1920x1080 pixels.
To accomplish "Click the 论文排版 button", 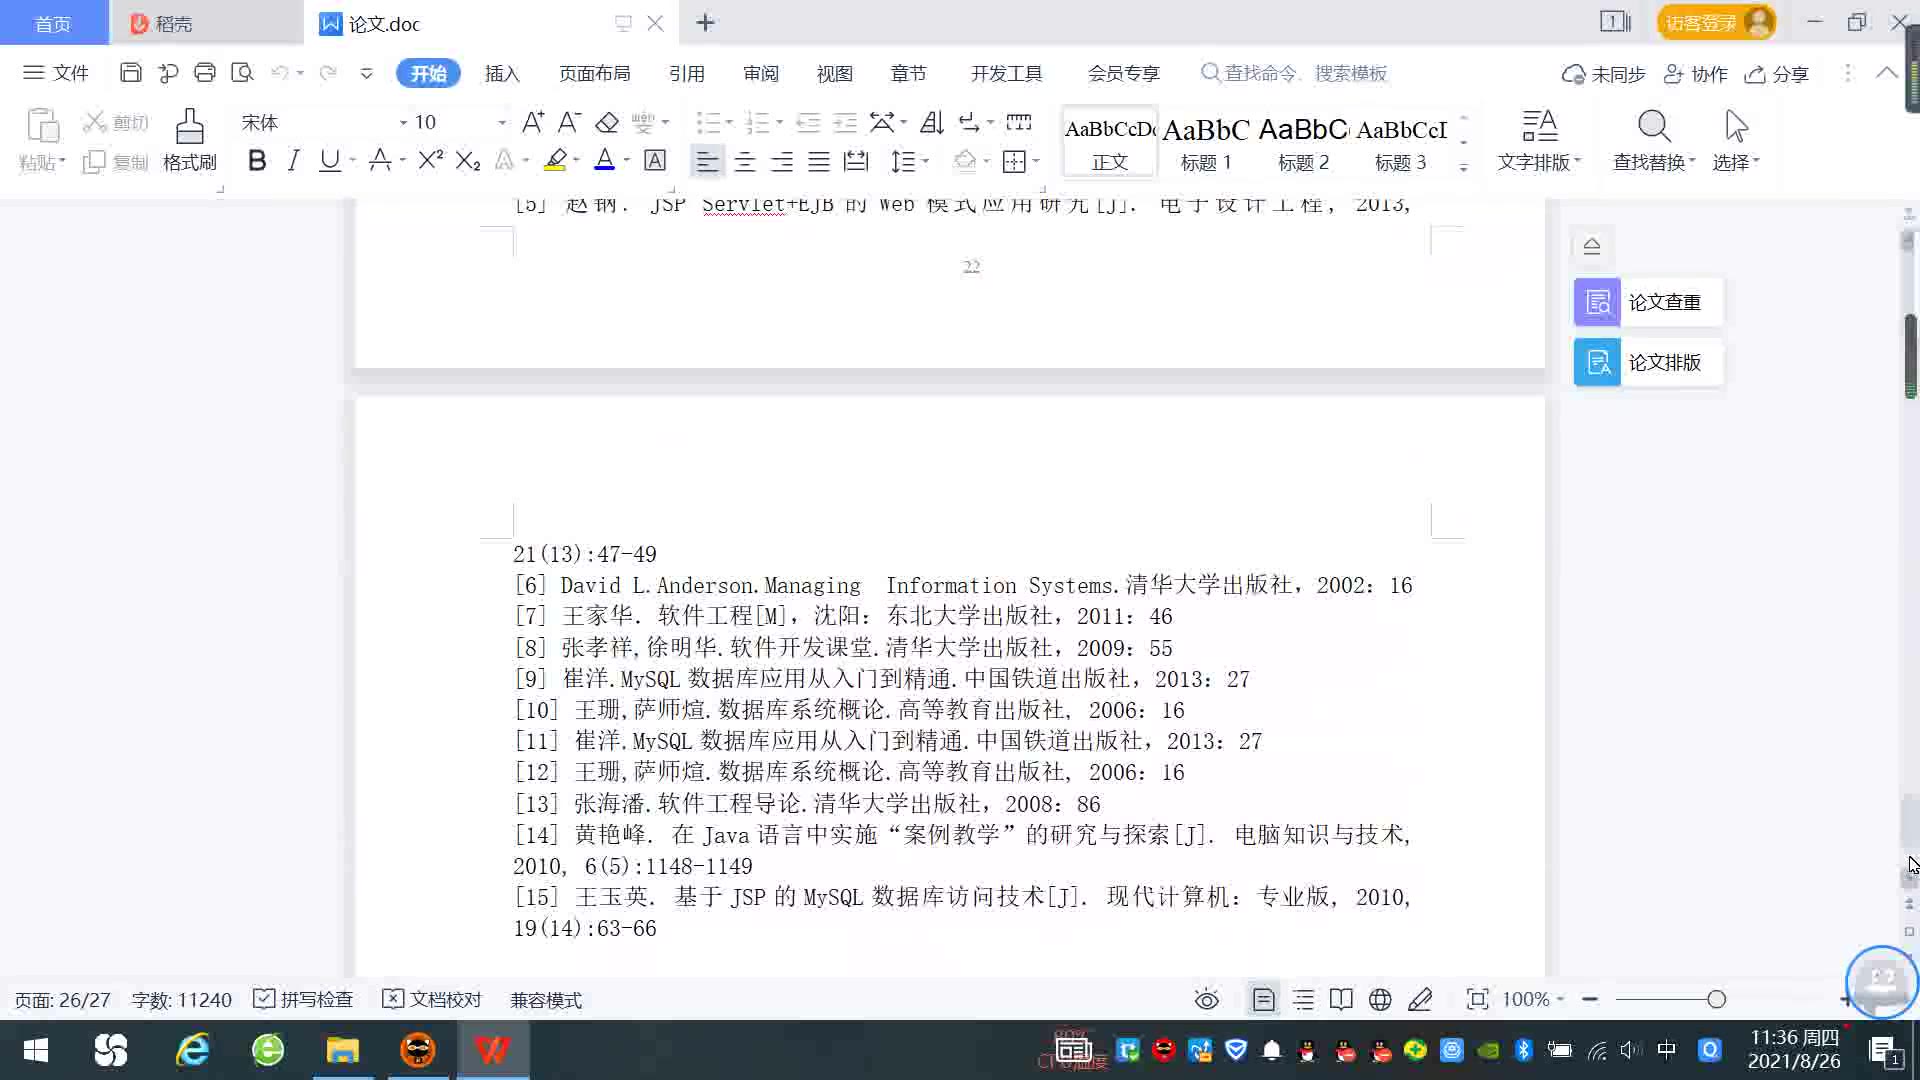I will point(1648,362).
